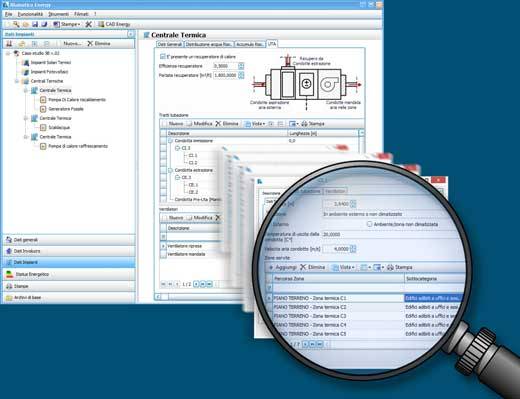Screen dimensions: 520x399
Task: Click the save disk icon in toolbar
Action: tap(35, 24)
